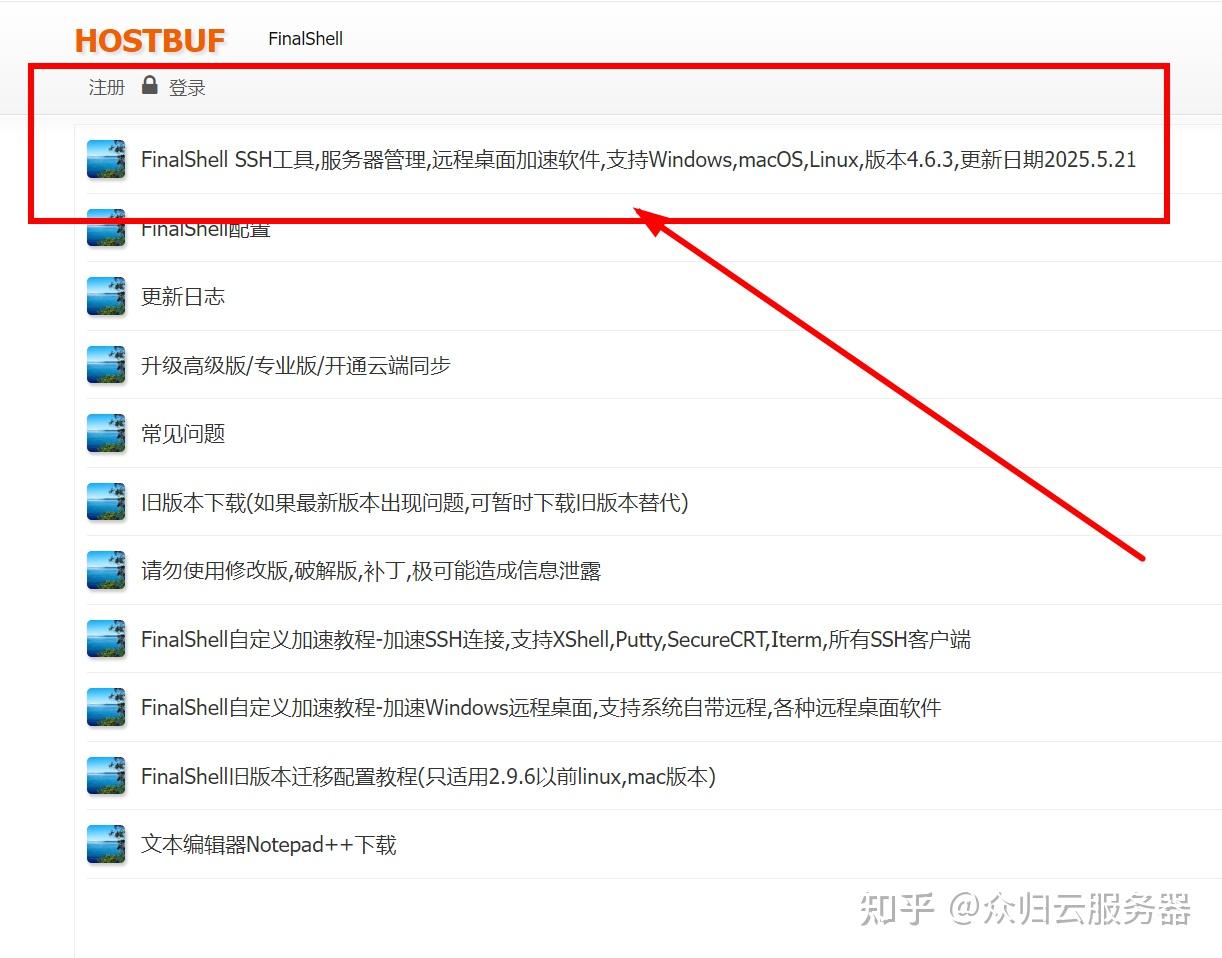1222x958 pixels.
Task: Click the icon beside 常见问题
Action: point(106,433)
